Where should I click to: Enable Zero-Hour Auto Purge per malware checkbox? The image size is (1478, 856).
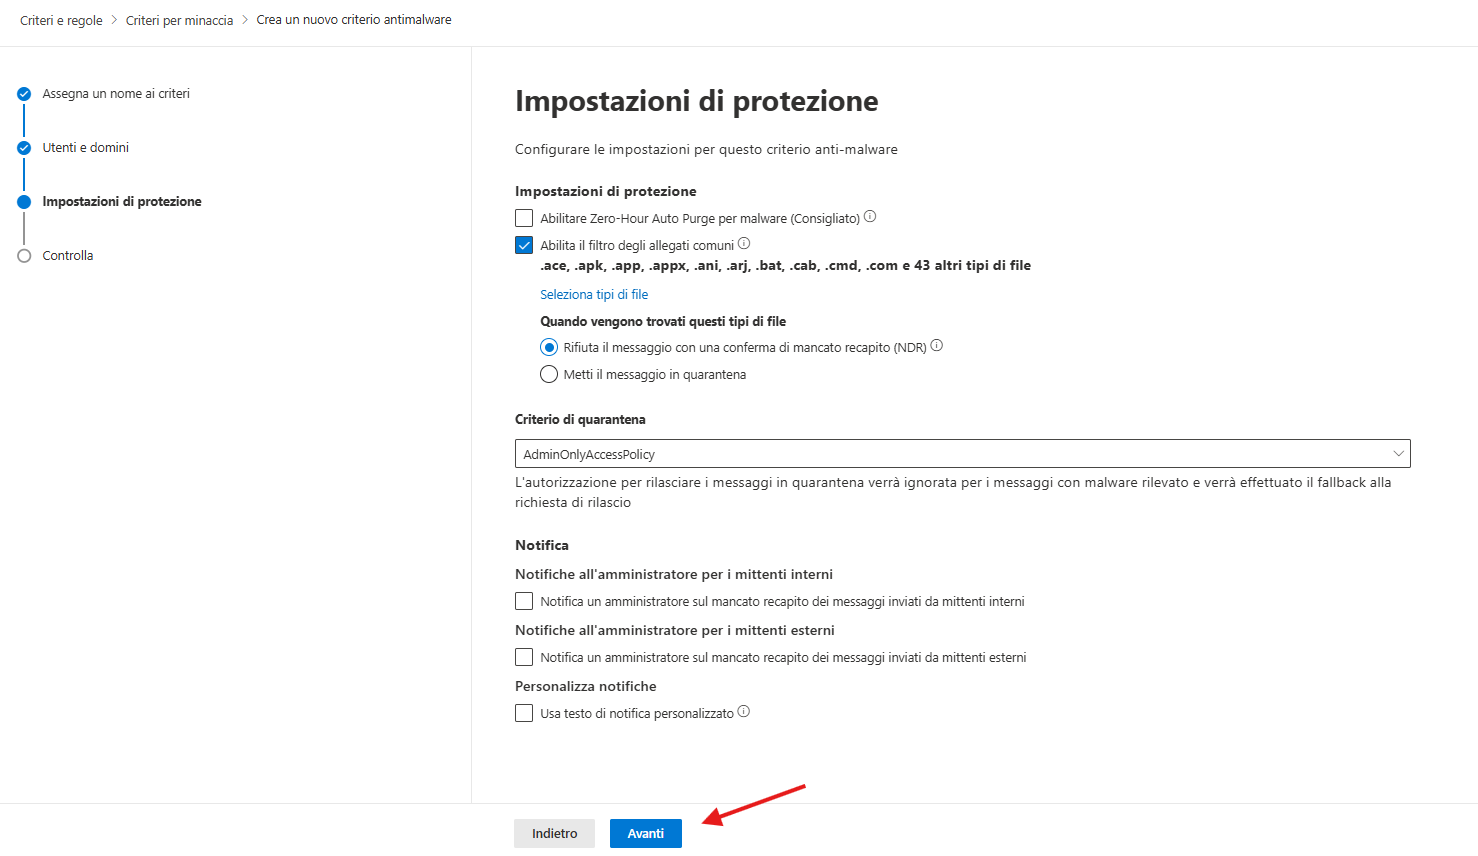[524, 218]
